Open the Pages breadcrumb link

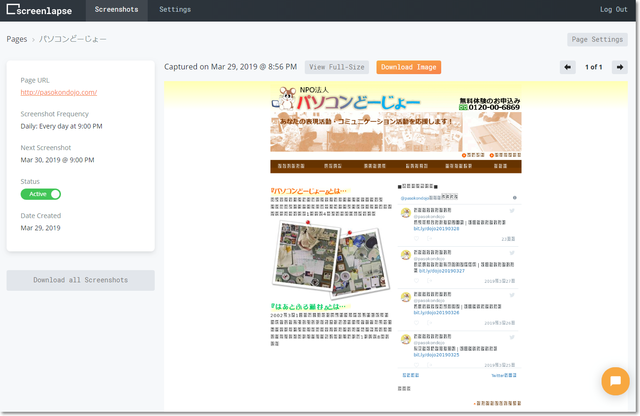point(17,40)
